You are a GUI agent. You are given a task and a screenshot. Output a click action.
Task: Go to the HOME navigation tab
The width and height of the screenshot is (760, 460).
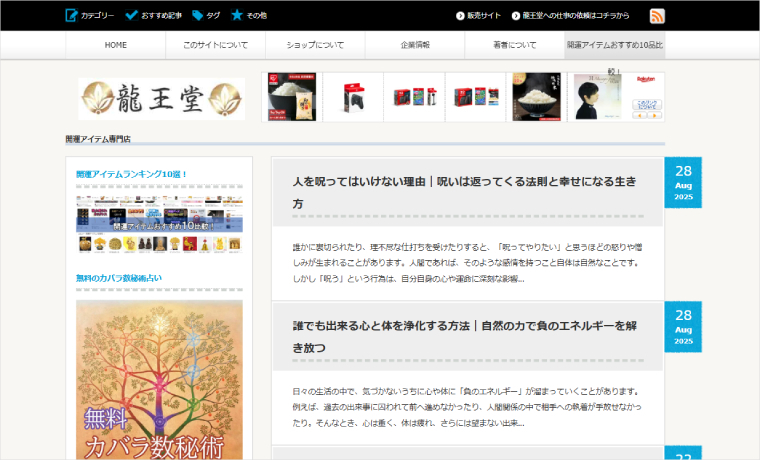tap(116, 45)
